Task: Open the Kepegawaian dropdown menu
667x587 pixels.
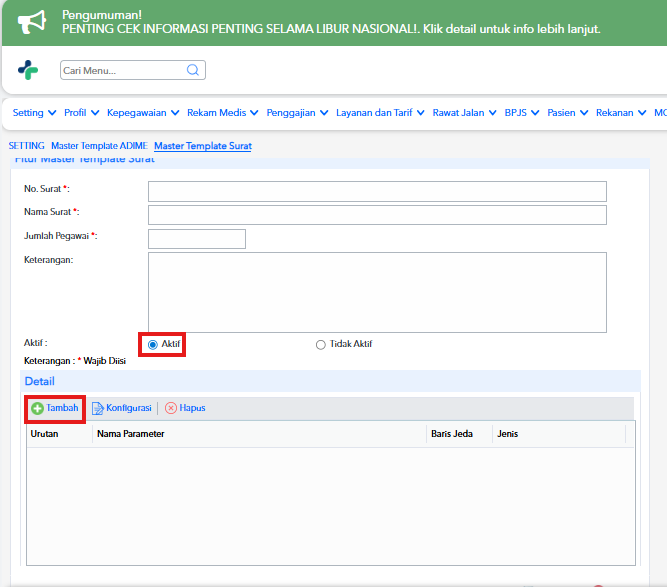Action: pos(143,113)
